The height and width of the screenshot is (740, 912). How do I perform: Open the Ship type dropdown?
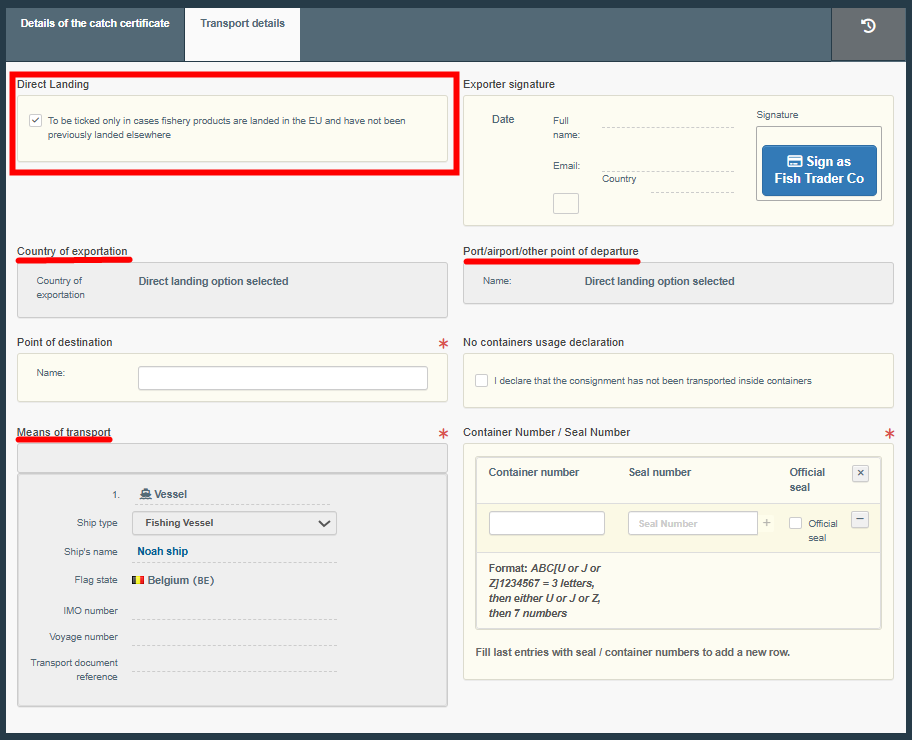pos(234,523)
